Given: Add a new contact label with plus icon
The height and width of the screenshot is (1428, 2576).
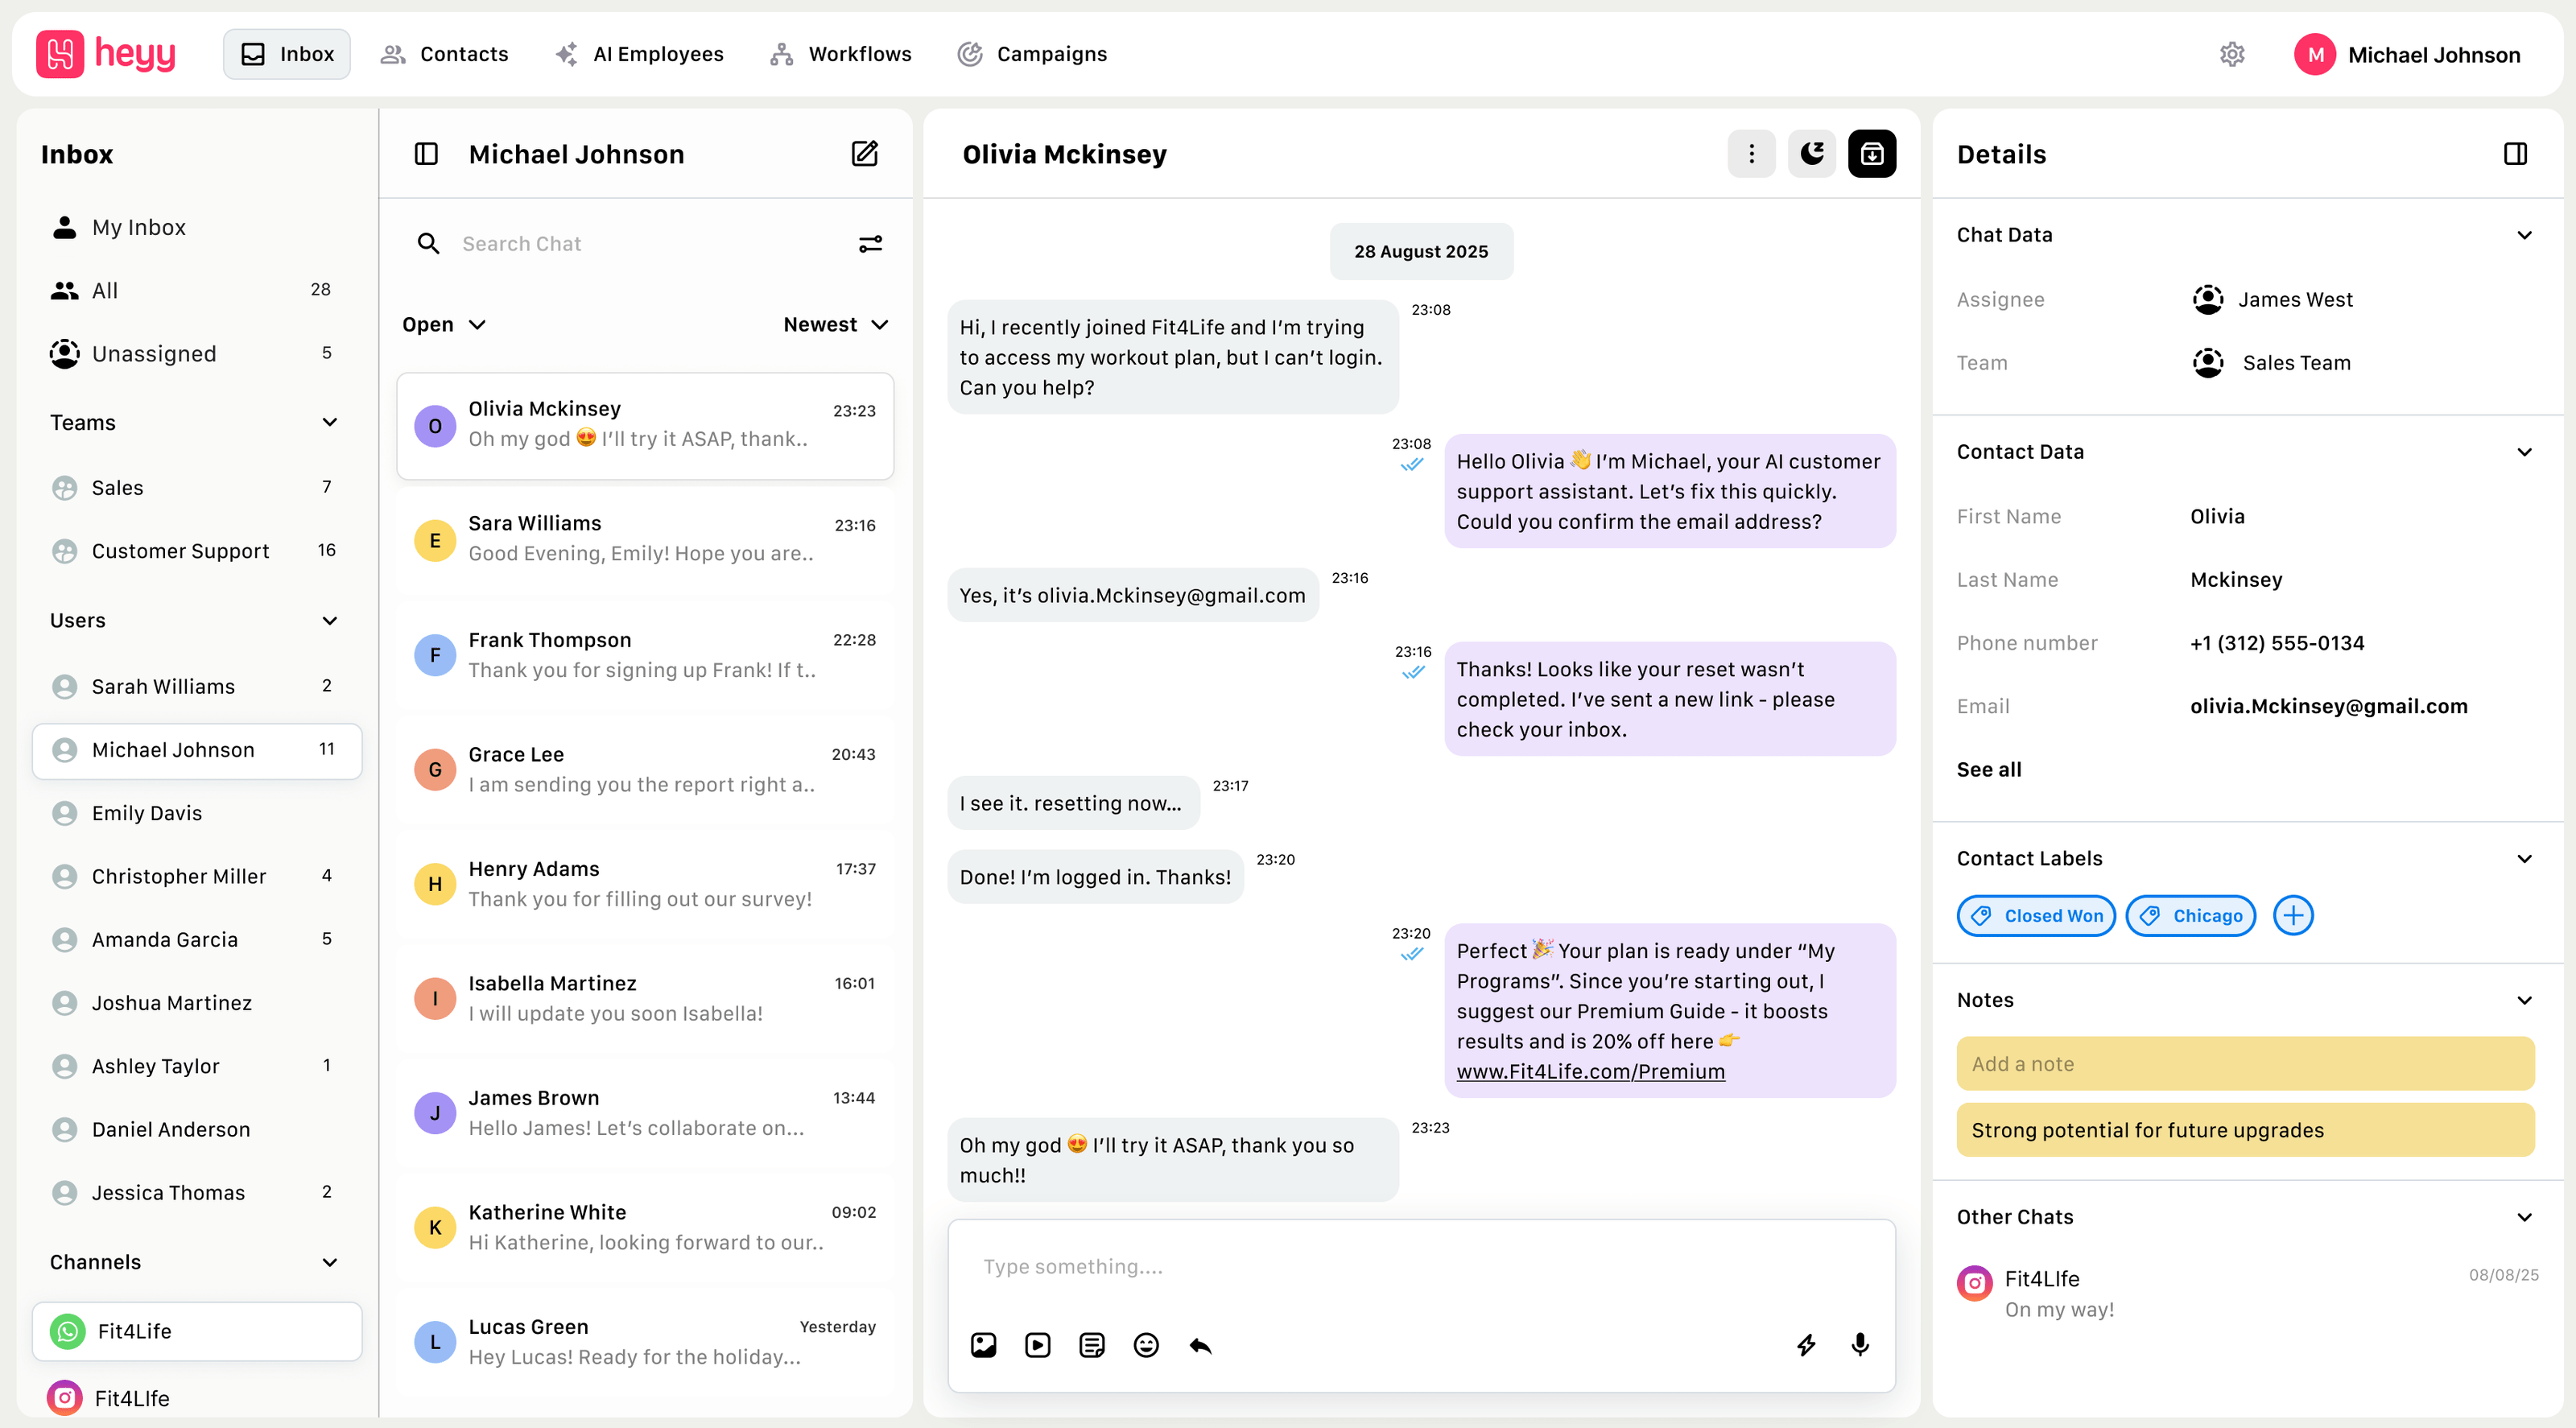Looking at the screenshot, I should click(2293, 915).
